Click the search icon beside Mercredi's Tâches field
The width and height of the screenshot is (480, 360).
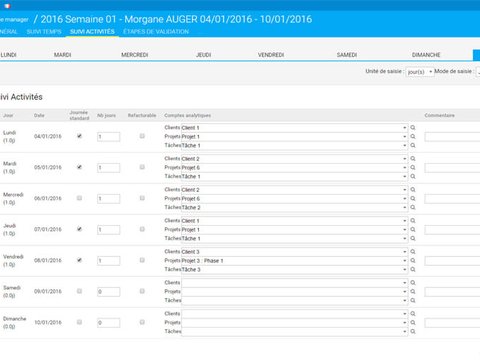pos(413,208)
